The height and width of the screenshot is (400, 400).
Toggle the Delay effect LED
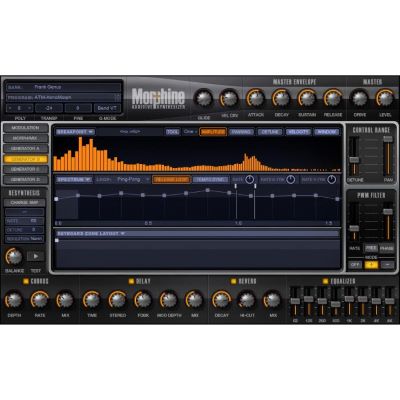point(131,282)
